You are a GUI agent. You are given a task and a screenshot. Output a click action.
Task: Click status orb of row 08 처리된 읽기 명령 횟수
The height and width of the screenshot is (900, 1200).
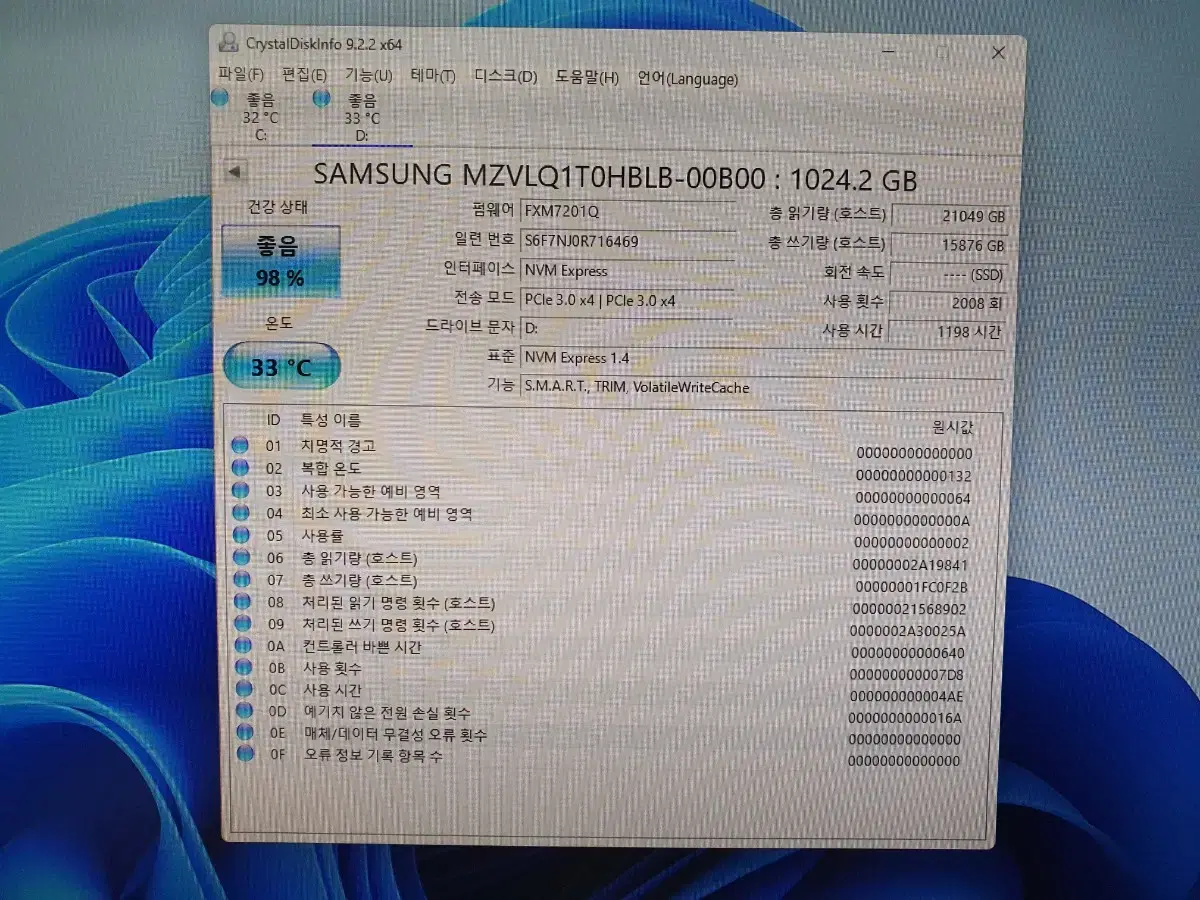pyautogui.click(x=241, y=602)
